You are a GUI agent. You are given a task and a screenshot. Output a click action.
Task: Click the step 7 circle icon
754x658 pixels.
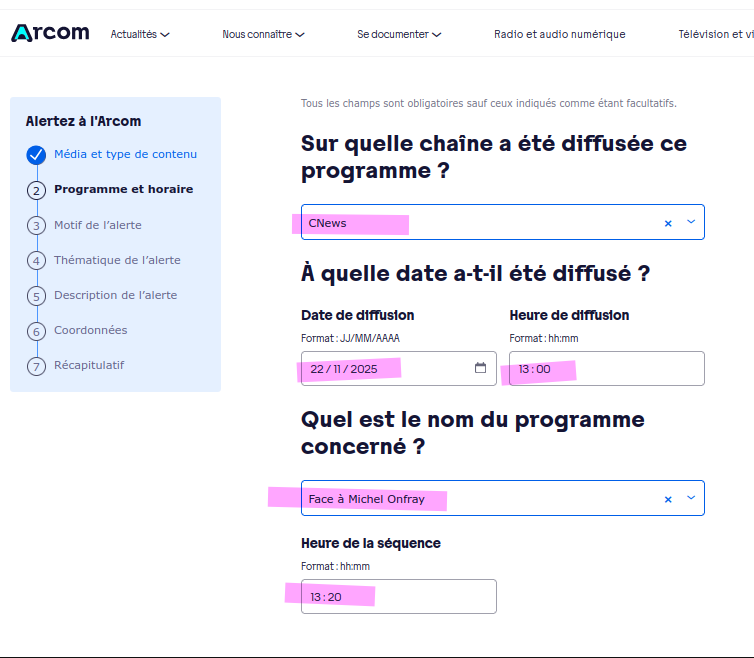tap(37, 366)
